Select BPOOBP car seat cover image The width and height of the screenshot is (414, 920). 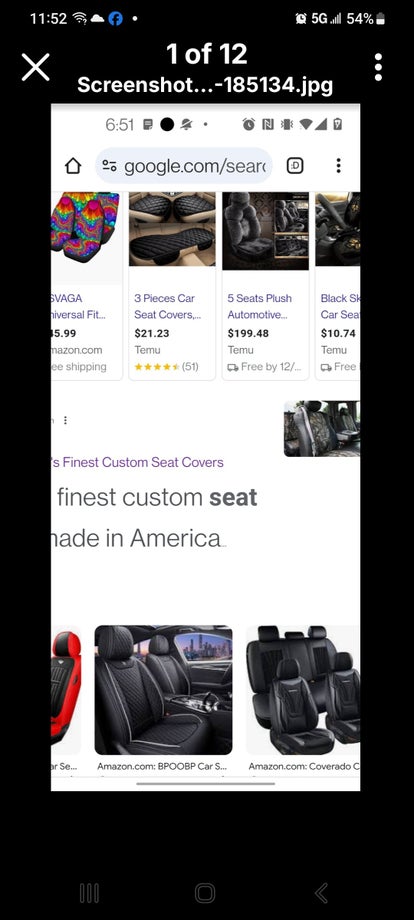(x=163, y=690)
